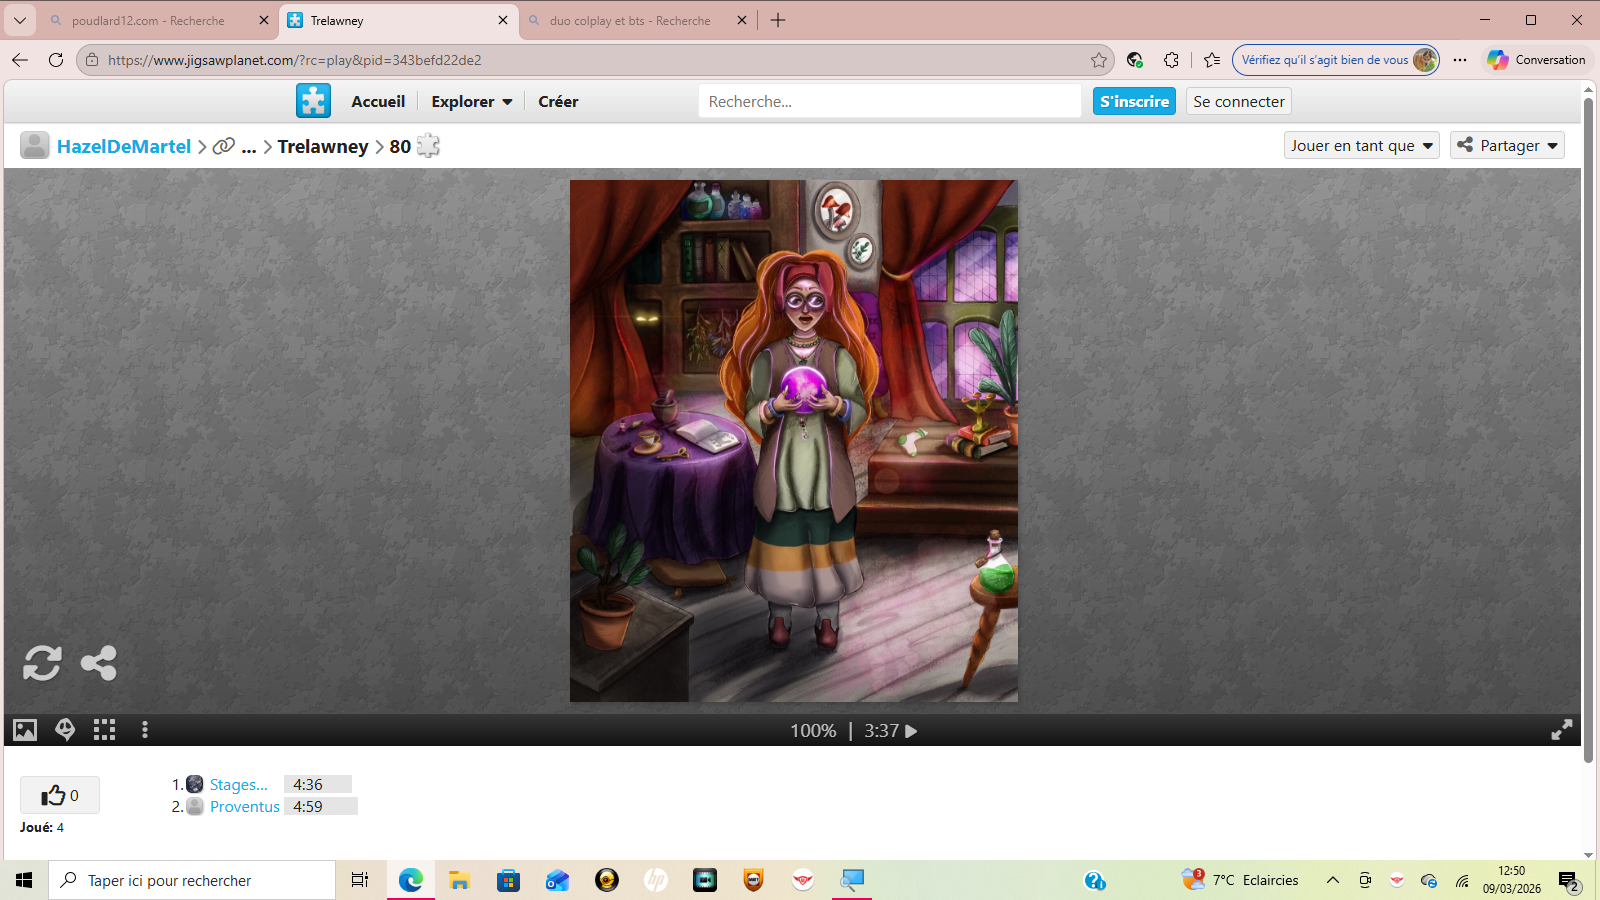Click the Stages... player avatar
Screen dimensions: 1600x900
click(195, 785)
